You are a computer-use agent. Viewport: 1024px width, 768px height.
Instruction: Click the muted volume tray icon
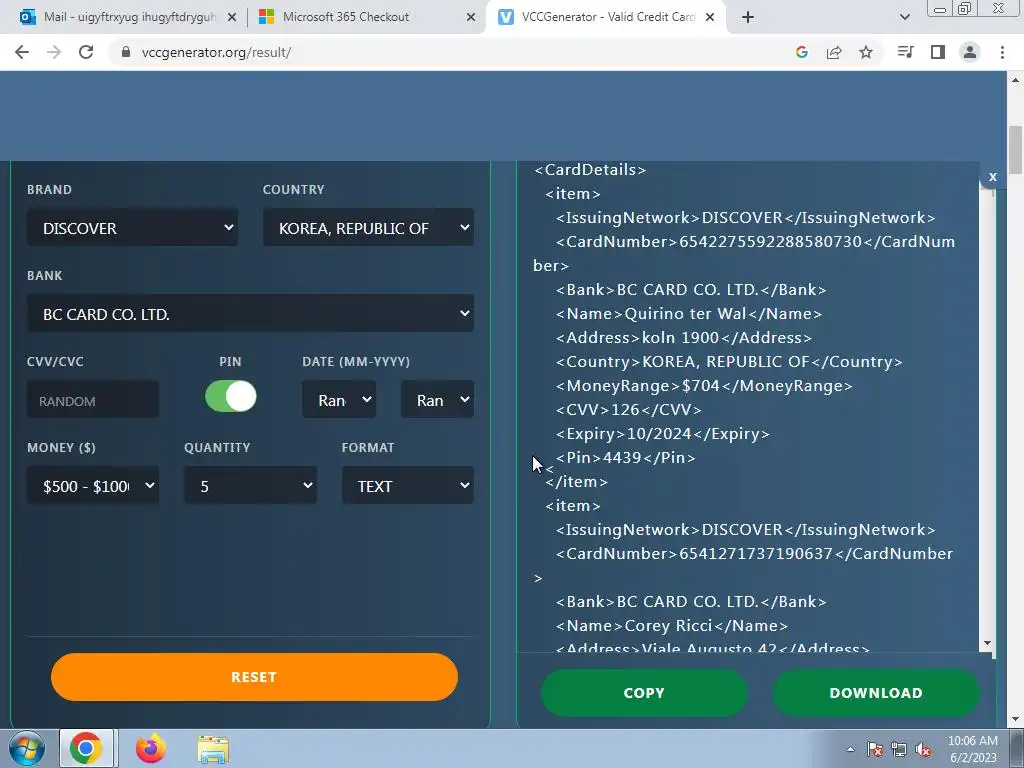point(923,749)
